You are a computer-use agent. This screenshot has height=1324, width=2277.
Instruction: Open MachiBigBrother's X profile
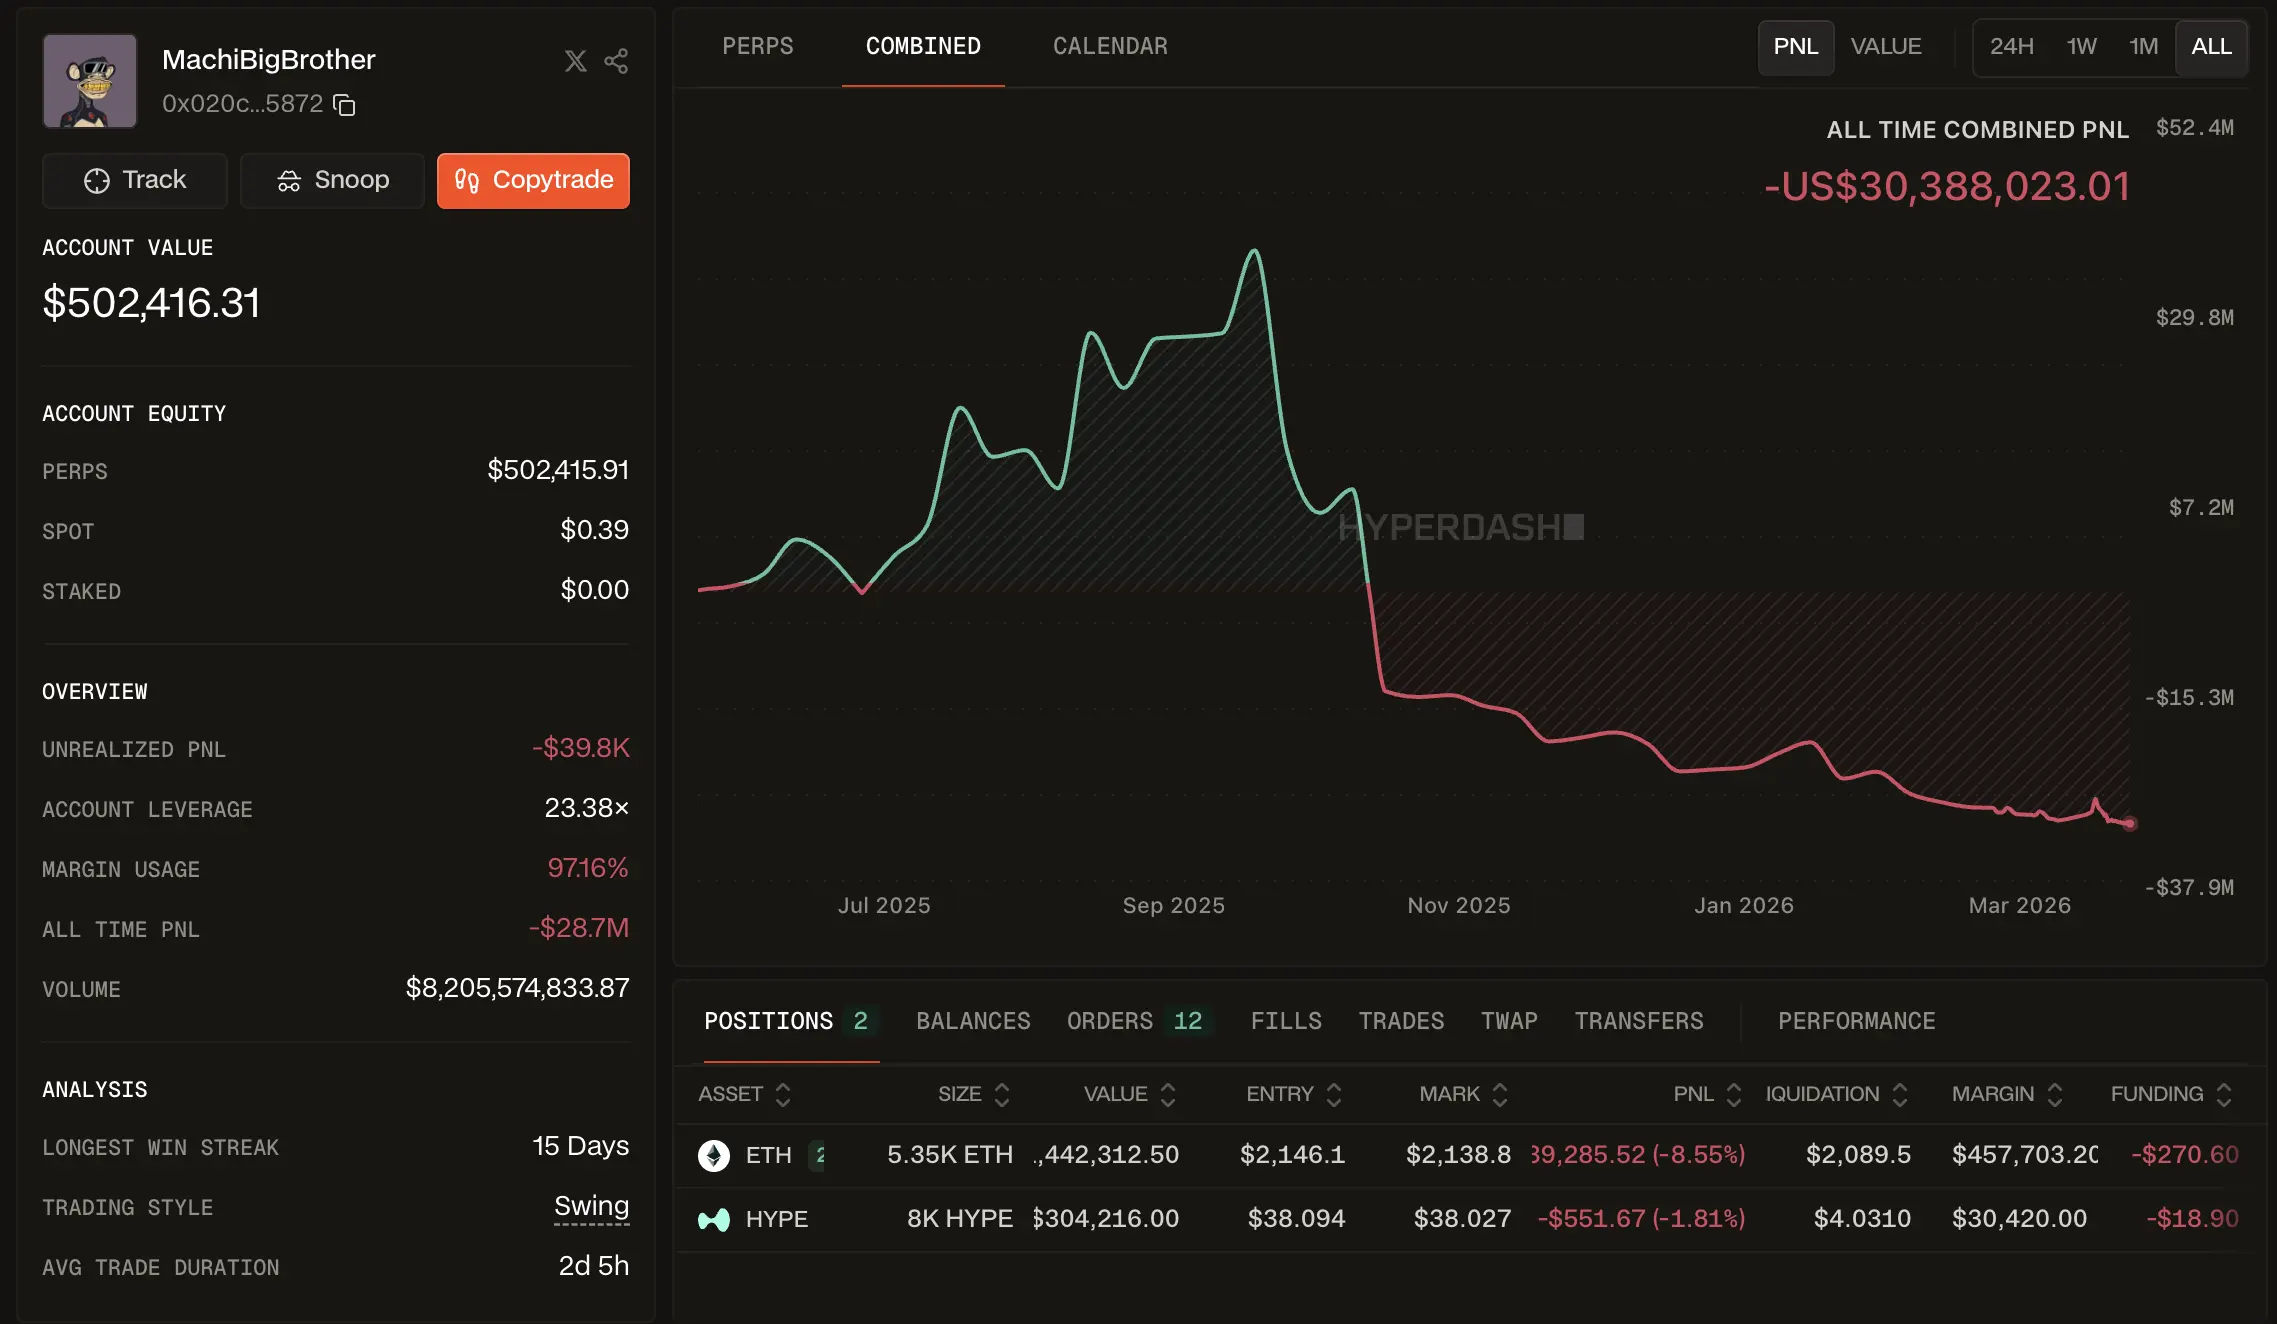coord(575,61)
